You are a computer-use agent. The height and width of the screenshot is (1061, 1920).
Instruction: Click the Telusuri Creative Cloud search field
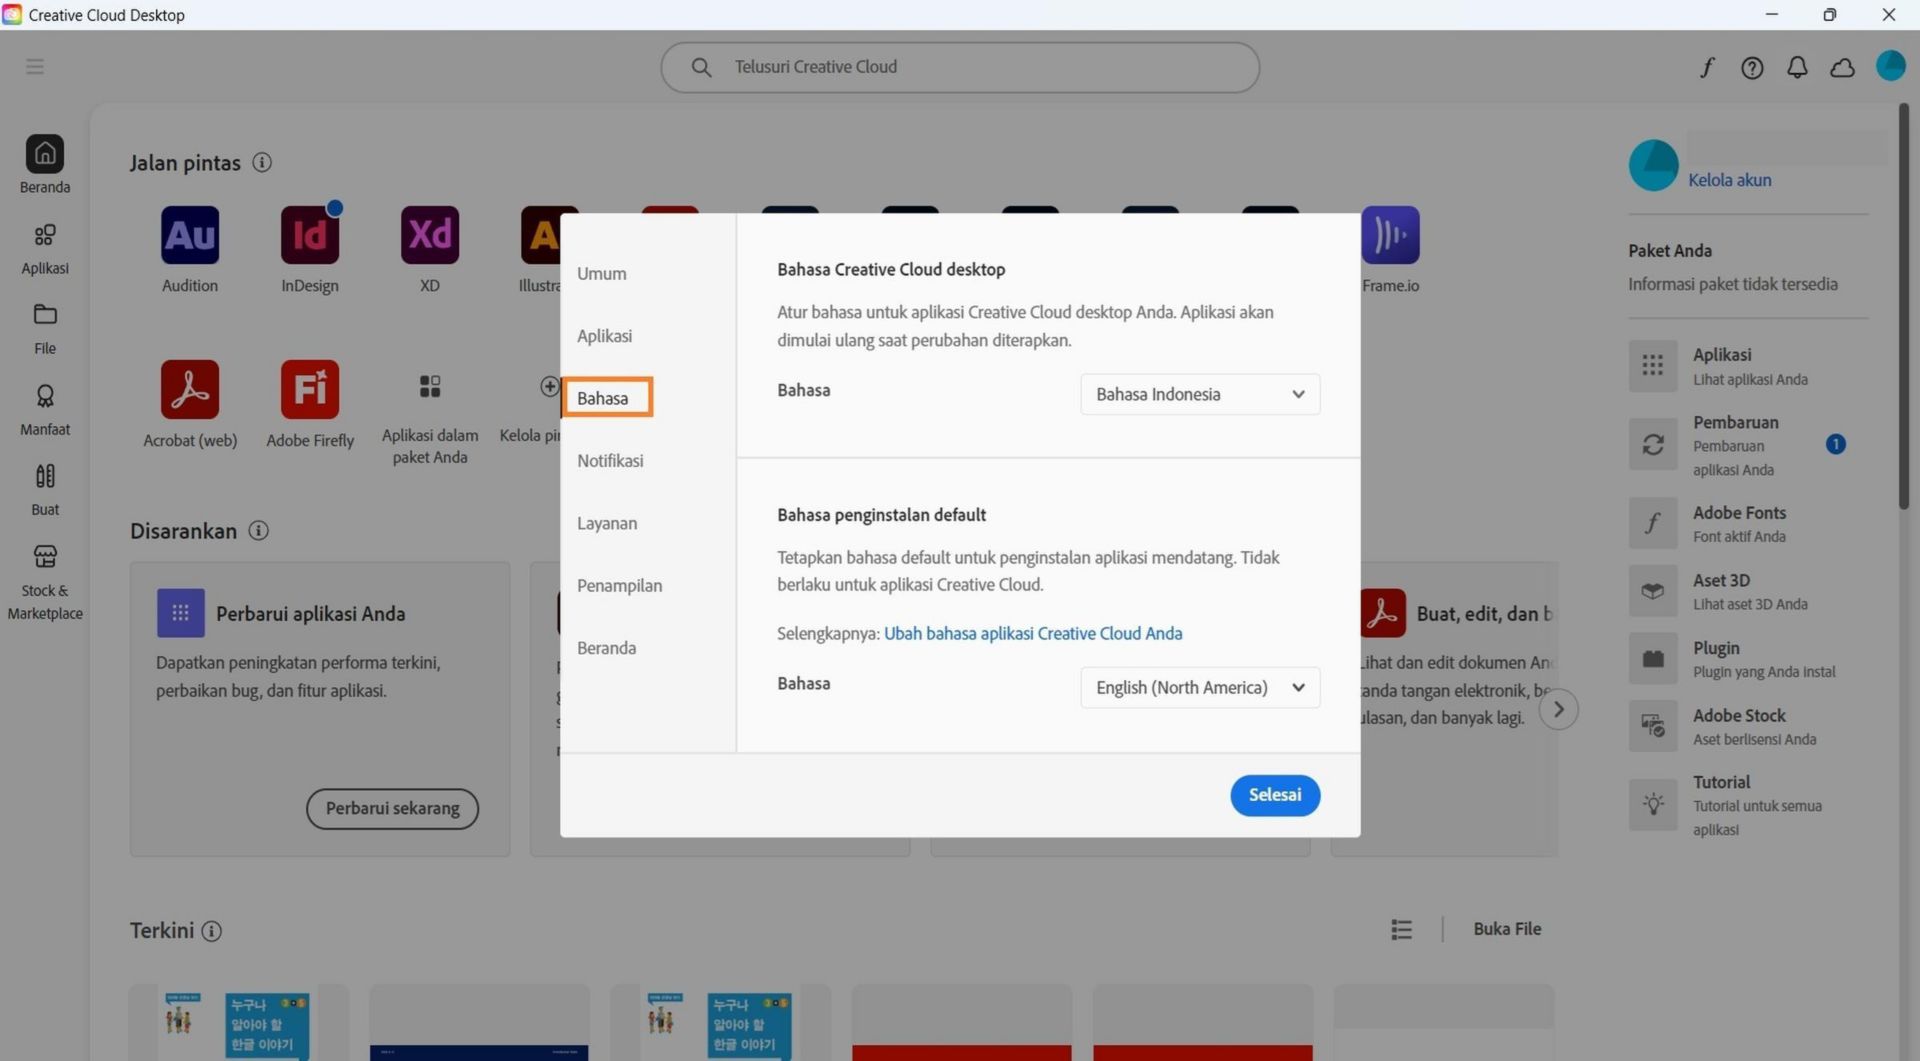960,67
